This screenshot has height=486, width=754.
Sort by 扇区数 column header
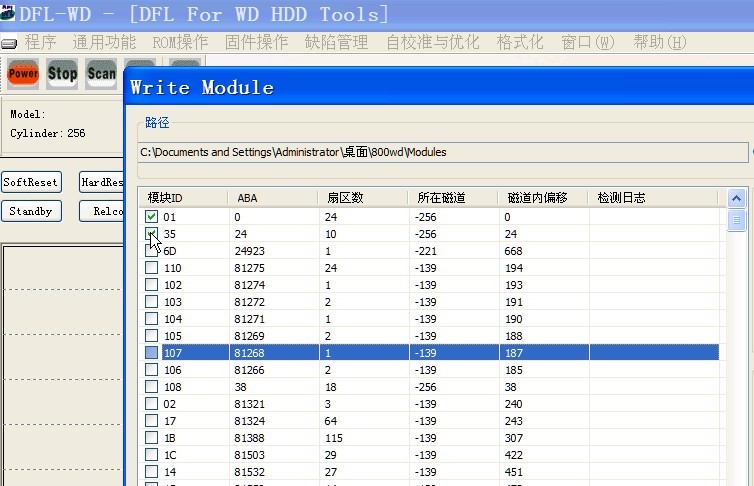[x=363, y=198]
